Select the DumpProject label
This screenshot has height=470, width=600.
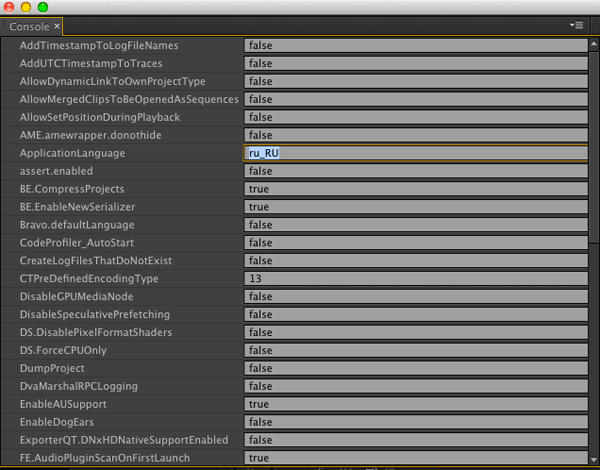pyautogui.click(x=52, y=369)
